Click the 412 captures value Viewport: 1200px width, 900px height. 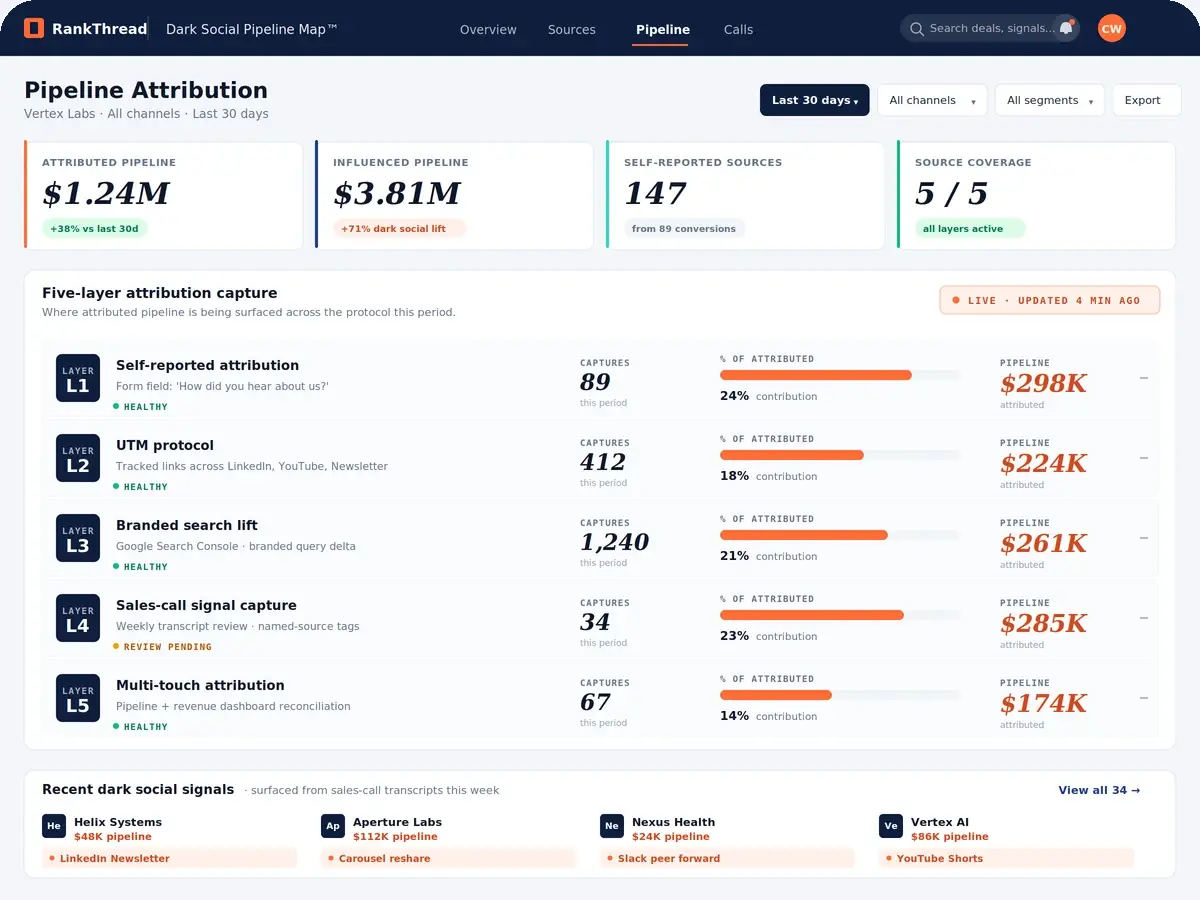click(x=603, y=462)
